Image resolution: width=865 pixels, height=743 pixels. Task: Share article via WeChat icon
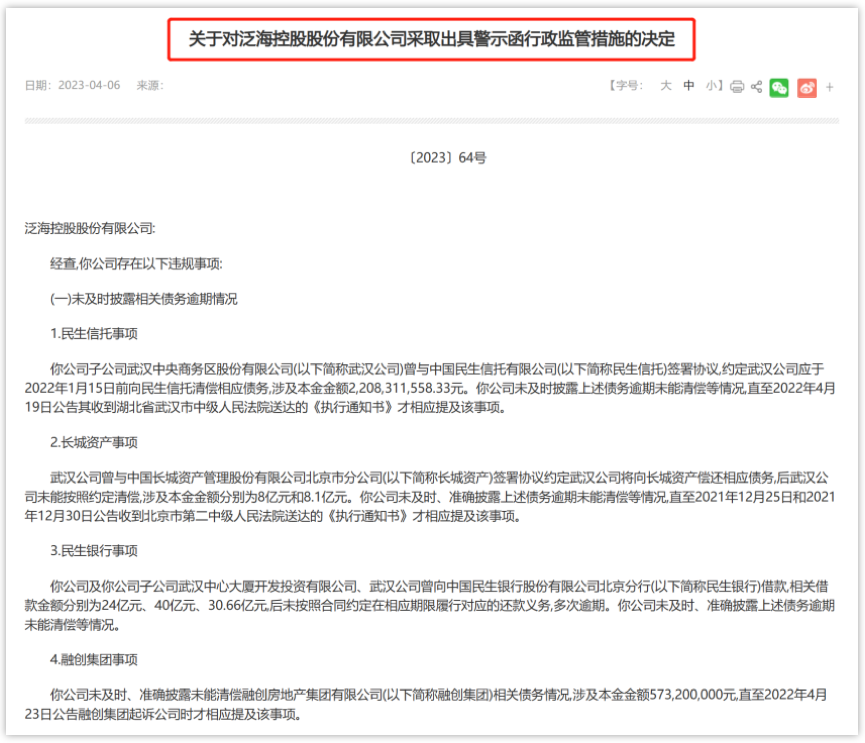pos(779,87)
